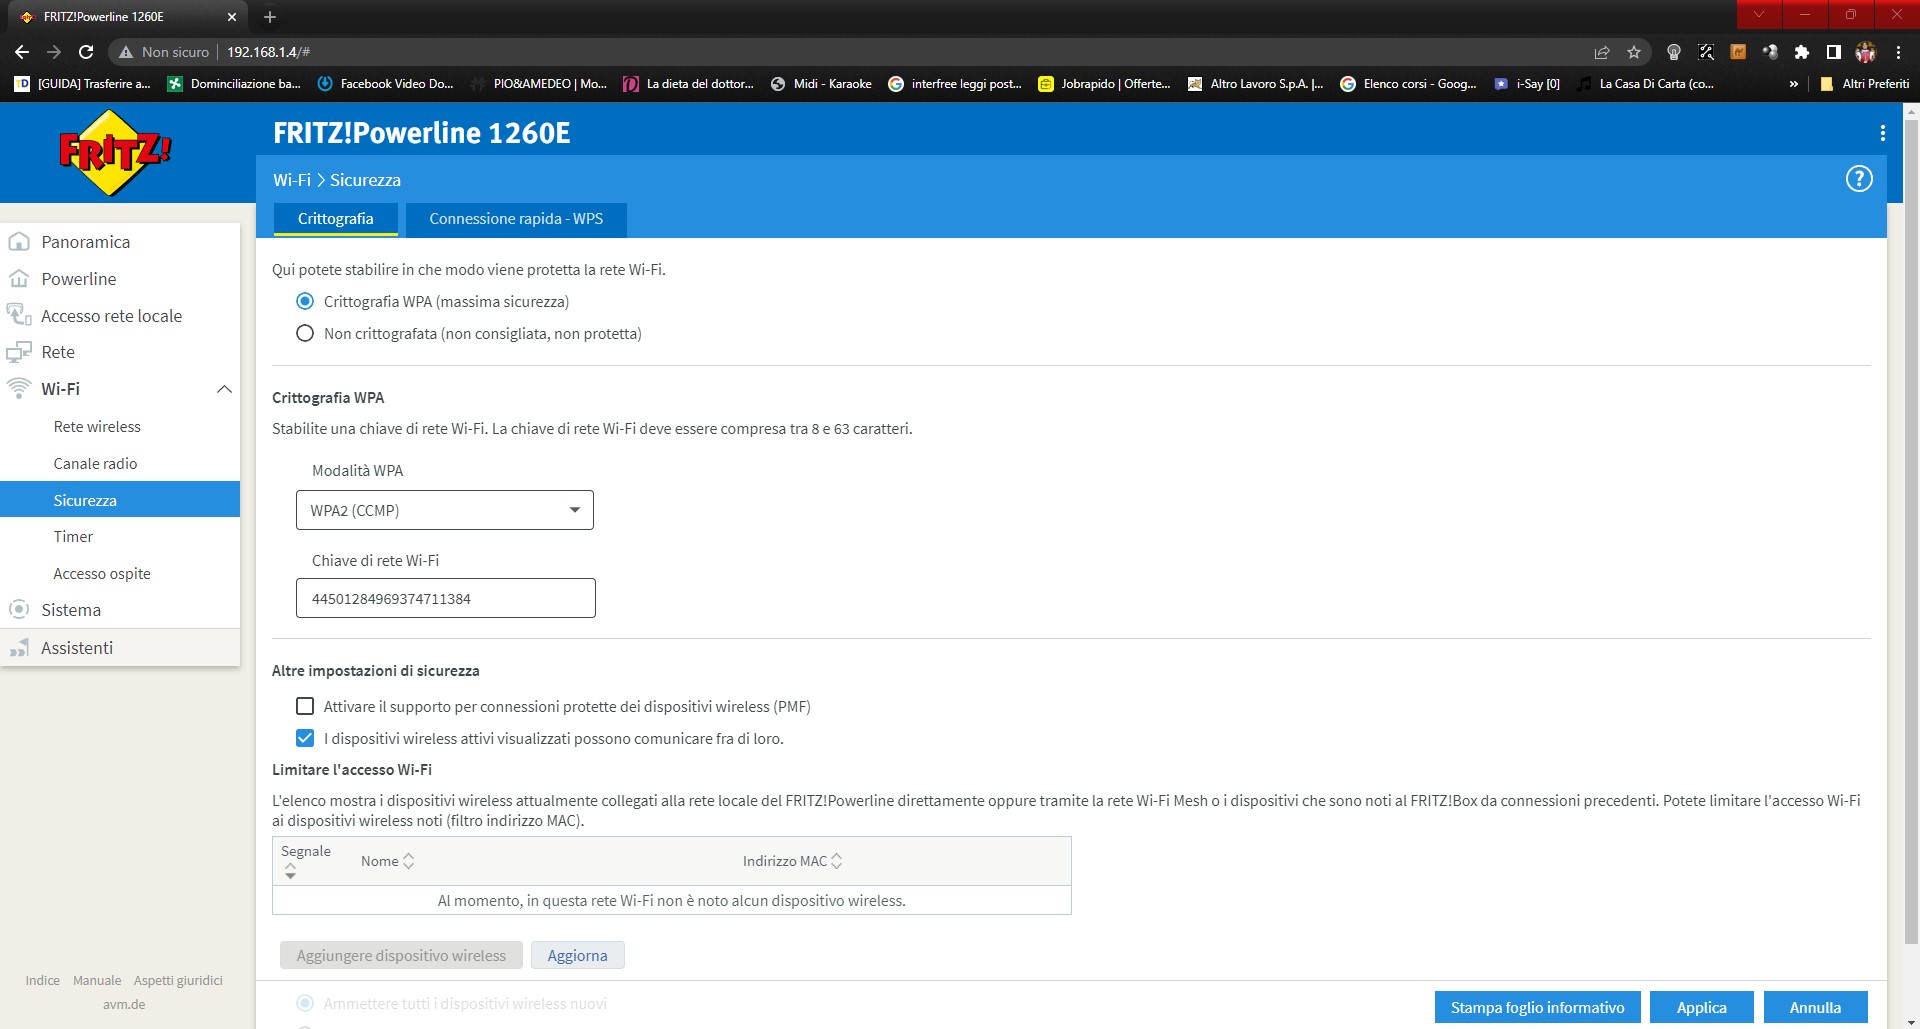Open Altri Preferiti bookmarks folder
The image size is (1920, 1029).
pyautogui.click(x=1864, y=84)
